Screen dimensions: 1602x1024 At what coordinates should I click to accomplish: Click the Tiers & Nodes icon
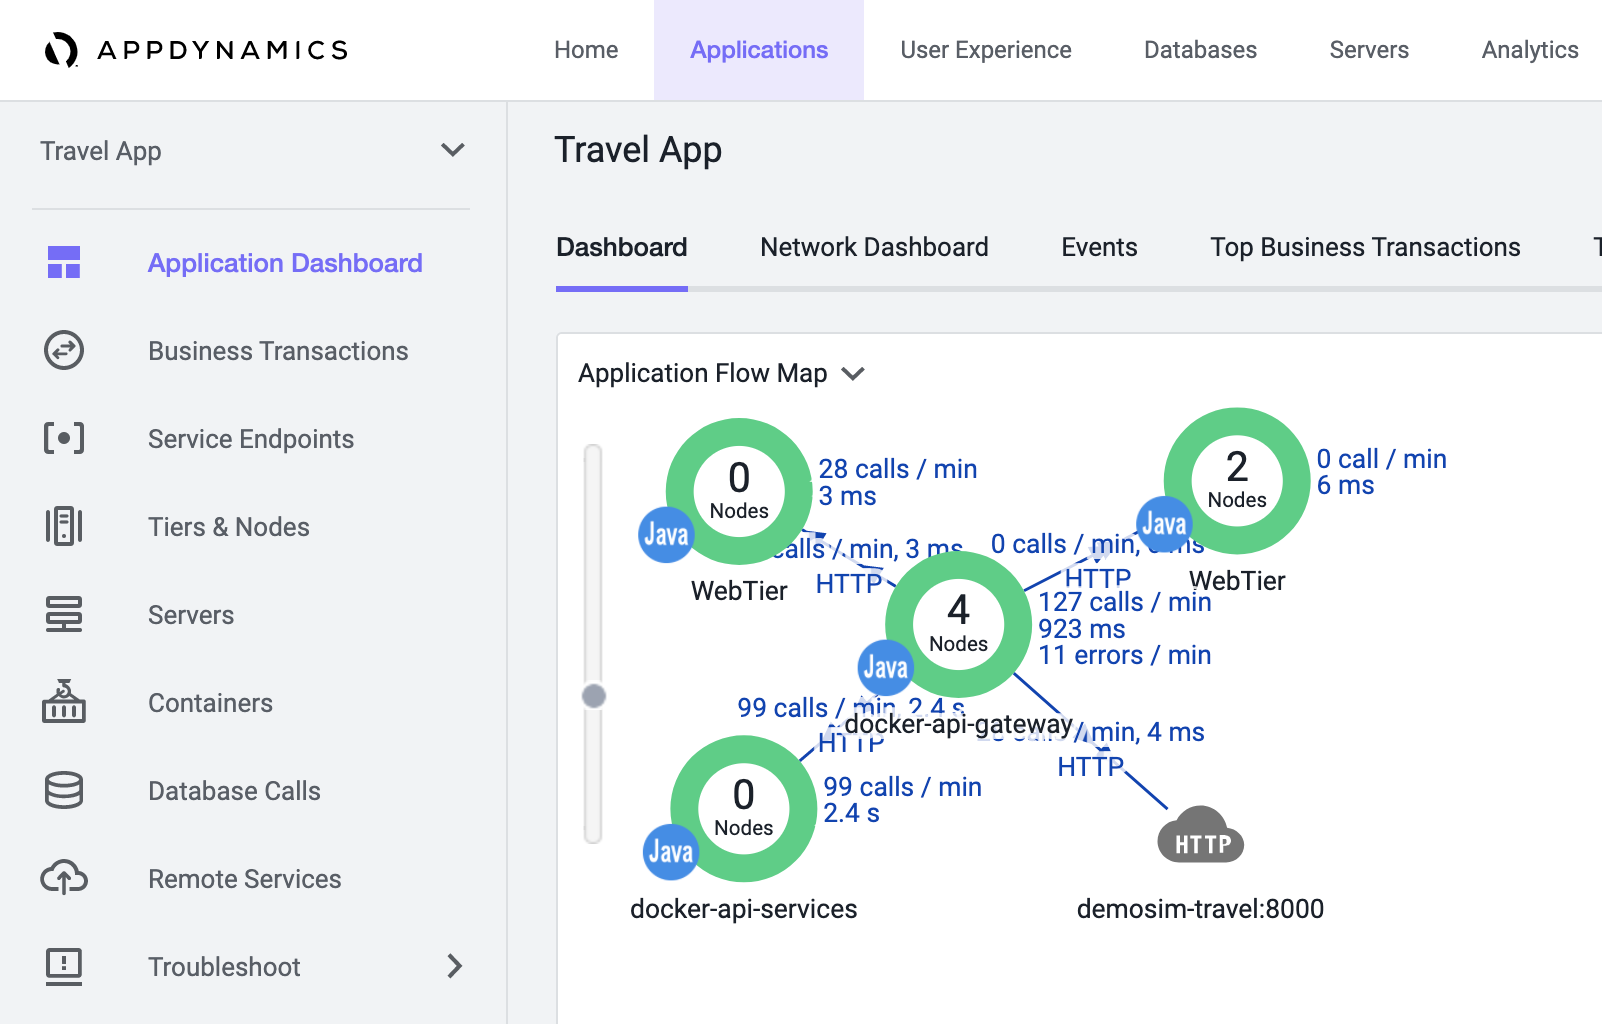(x=64, y=526)
